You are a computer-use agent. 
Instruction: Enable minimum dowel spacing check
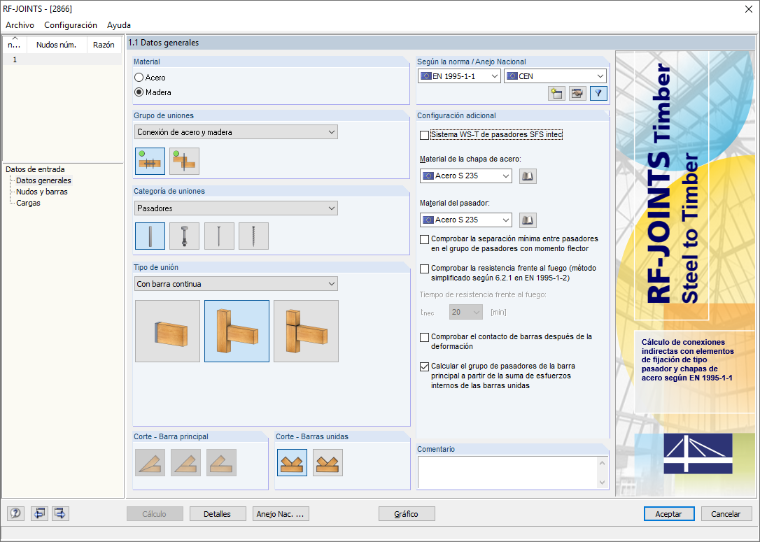coord(425,239)
